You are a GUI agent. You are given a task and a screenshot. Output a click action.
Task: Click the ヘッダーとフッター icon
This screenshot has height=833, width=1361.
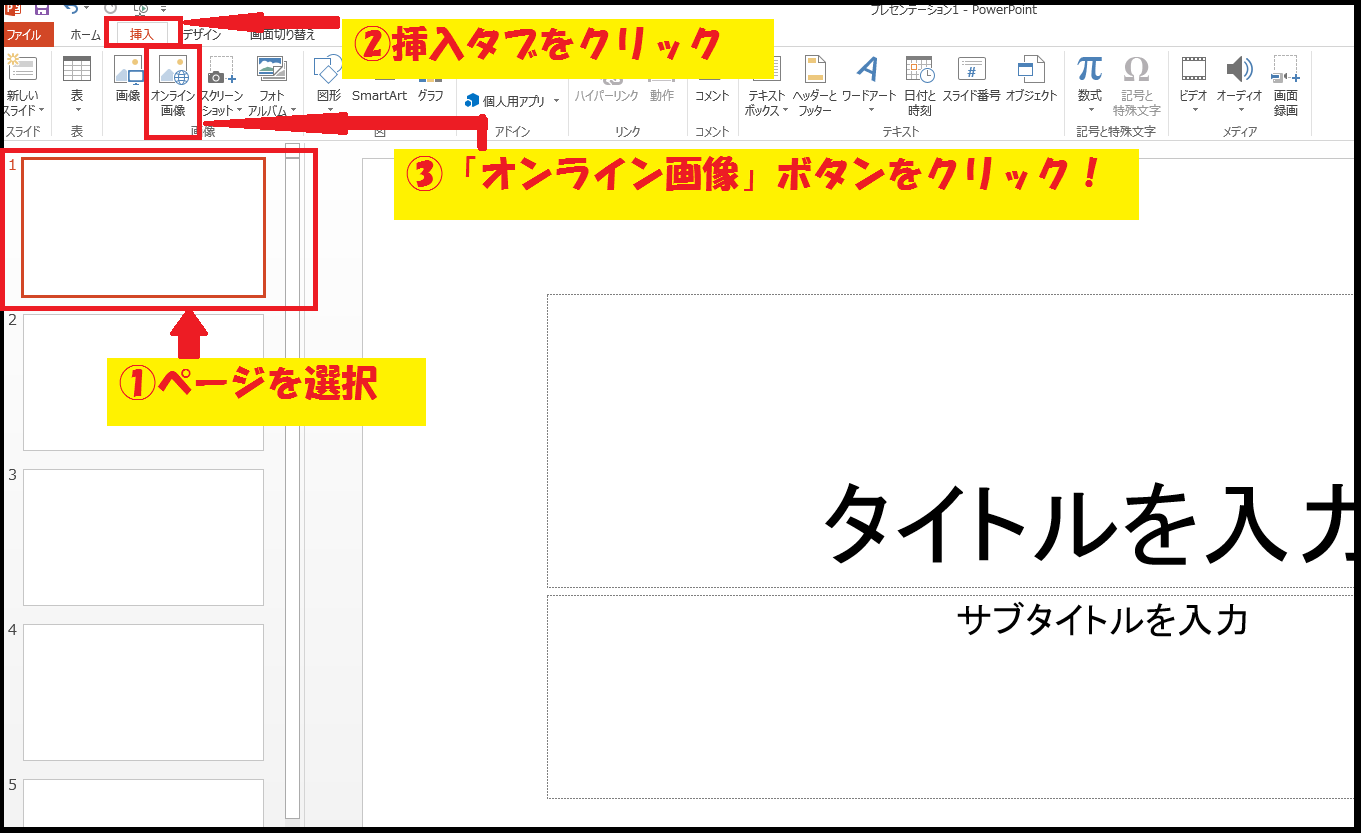coord(815,69)
